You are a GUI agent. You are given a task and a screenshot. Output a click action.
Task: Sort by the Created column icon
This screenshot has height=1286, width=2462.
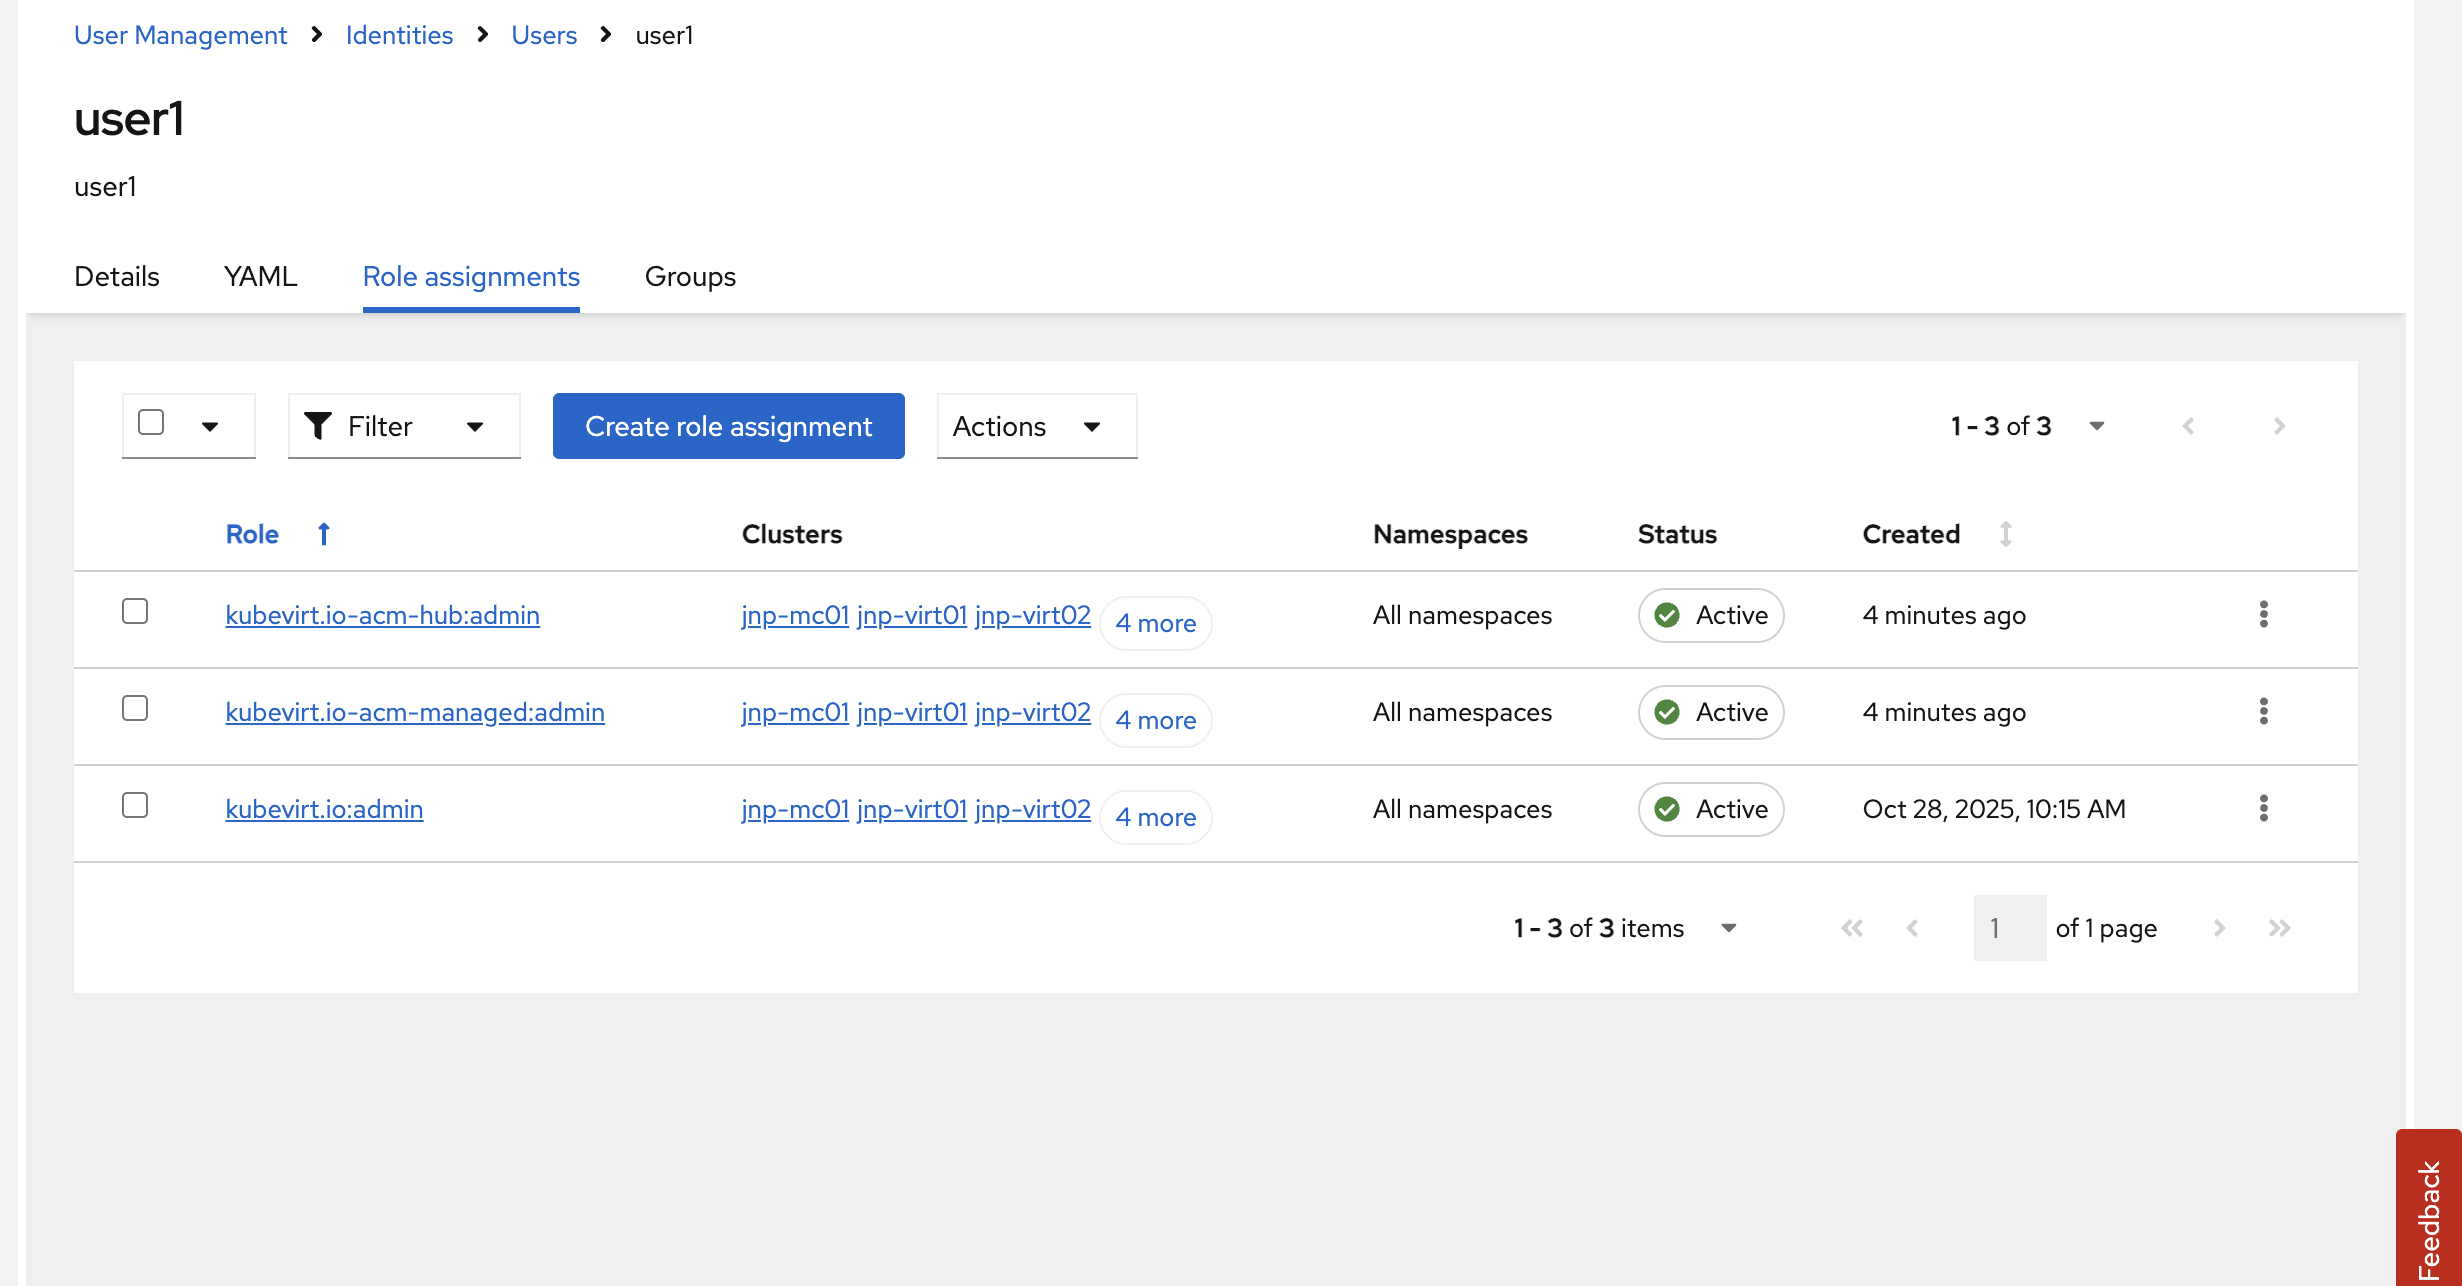click(2005, 534)
